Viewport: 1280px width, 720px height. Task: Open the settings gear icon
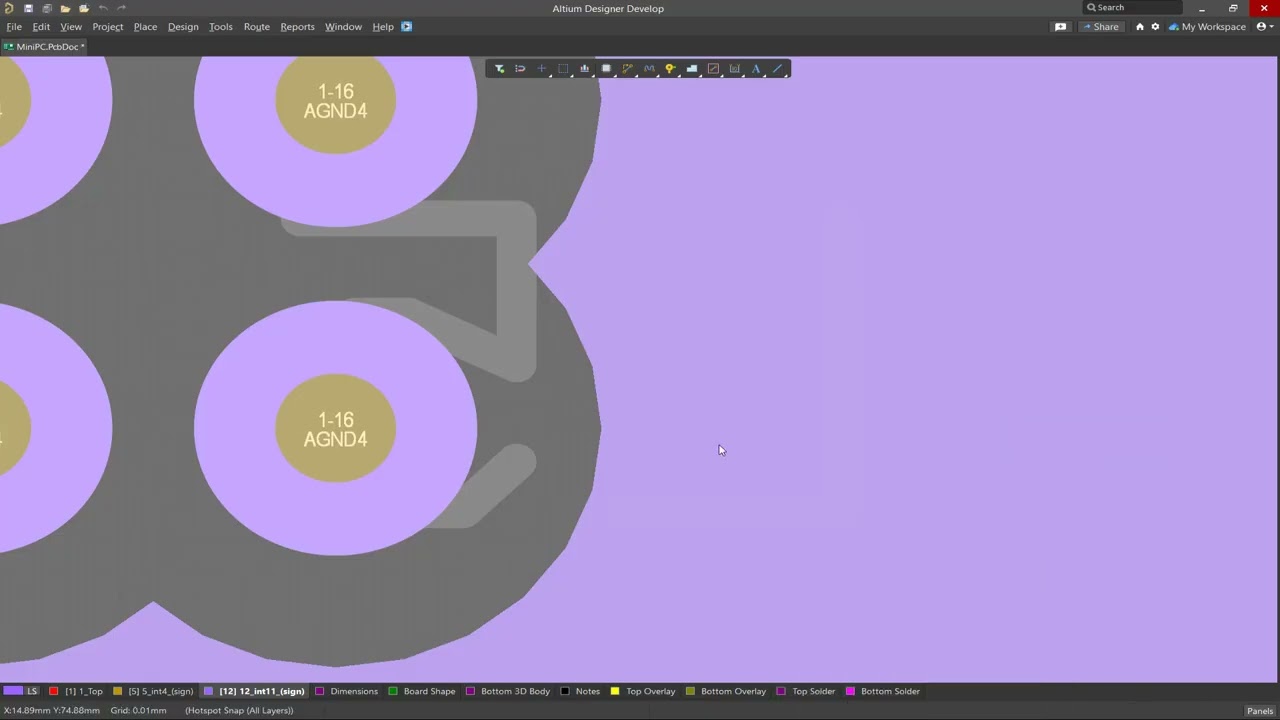(x=1155, y=27)
